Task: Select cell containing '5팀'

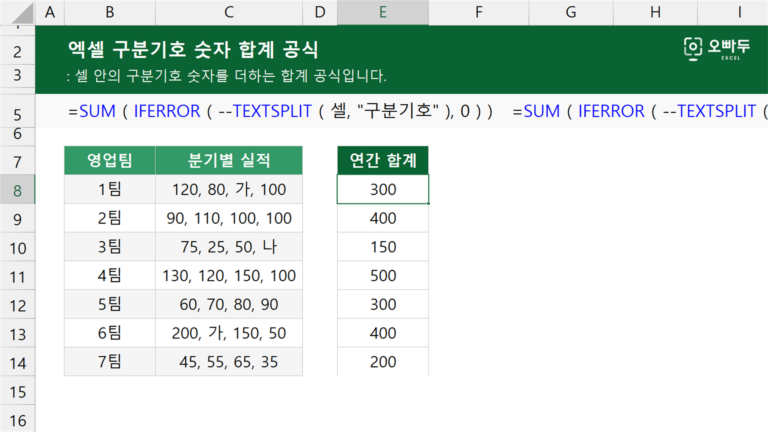Action: pos(110,304)
